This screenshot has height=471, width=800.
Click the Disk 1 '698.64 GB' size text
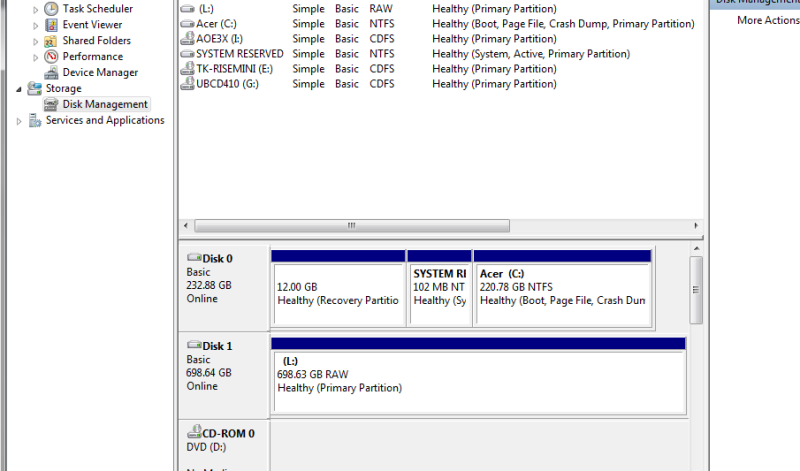[209, 373]
